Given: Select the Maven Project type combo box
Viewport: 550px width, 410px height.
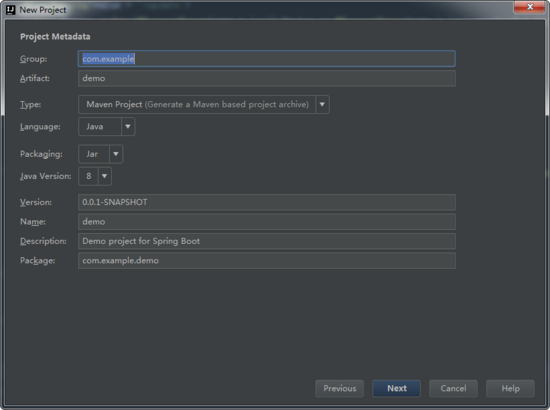Looking at the screenshot, I should 204,105.
